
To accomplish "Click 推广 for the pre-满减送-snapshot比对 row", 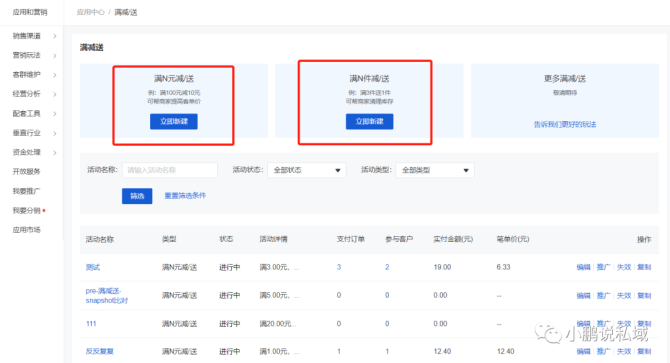I will pyautogui.click(x=603, y=296).
